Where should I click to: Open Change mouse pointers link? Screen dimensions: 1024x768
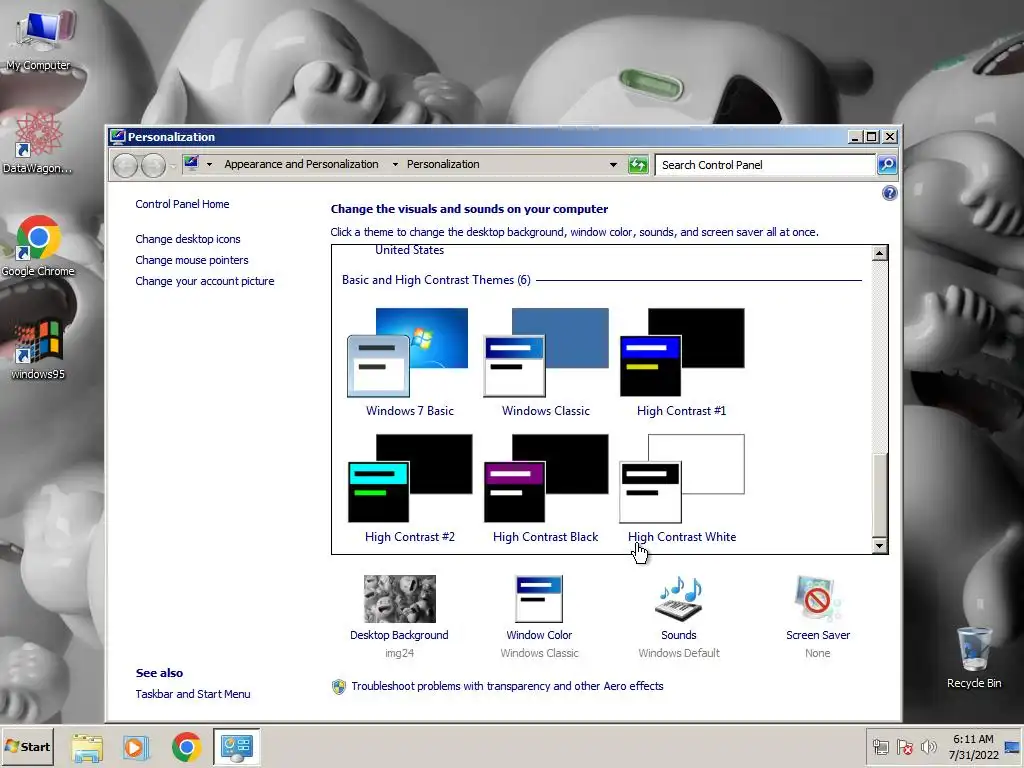(x=191, y=260)
